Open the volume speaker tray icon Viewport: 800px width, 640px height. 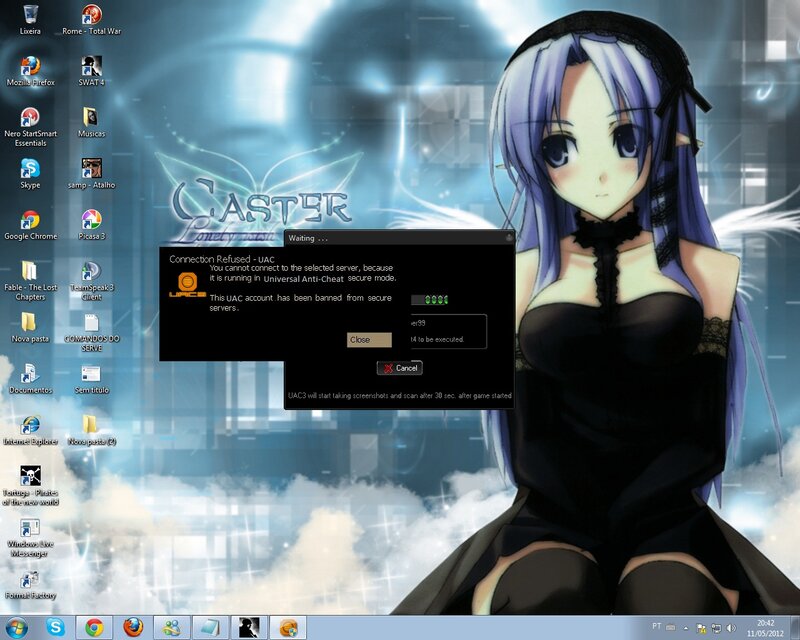(731, 628)
